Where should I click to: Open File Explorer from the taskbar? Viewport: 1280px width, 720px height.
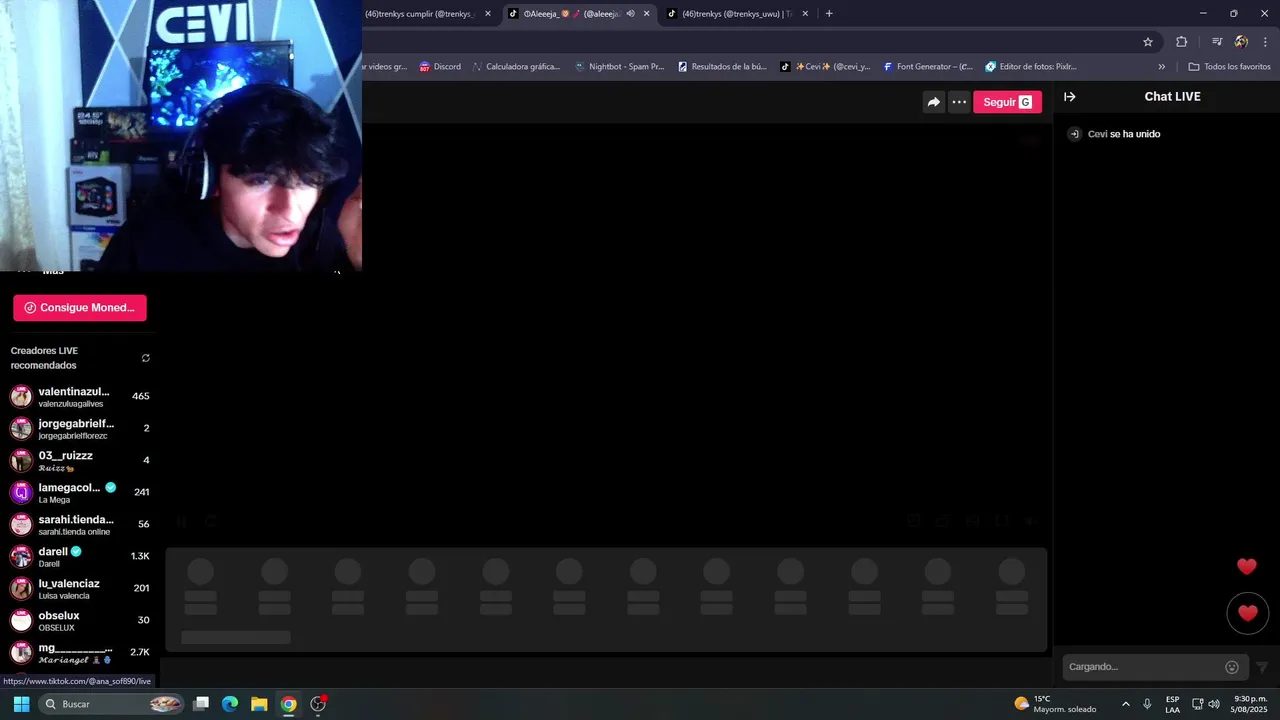click(x=259, y=704)
